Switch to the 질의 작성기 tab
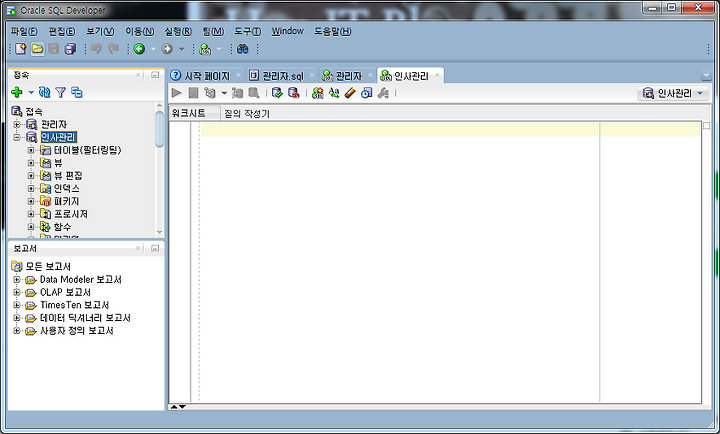Screen dimensions: 720x434 pos(247,113)
